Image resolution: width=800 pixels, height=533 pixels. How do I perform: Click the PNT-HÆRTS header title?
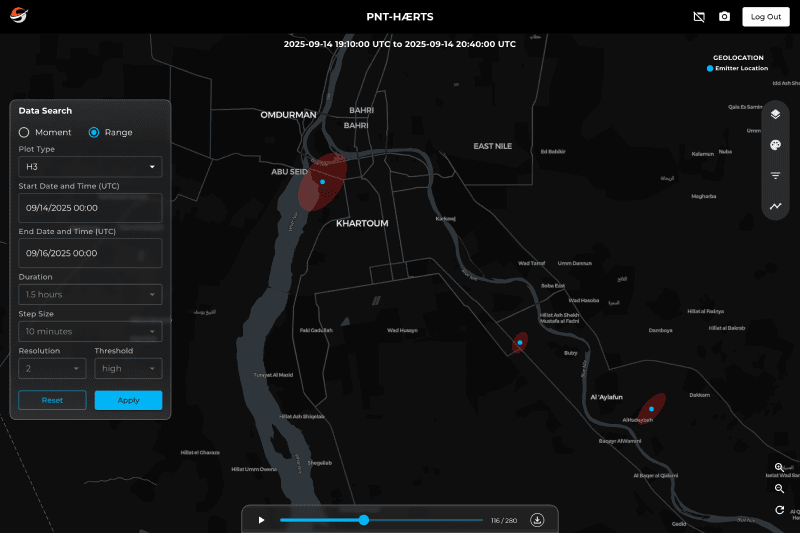point(400,17)
